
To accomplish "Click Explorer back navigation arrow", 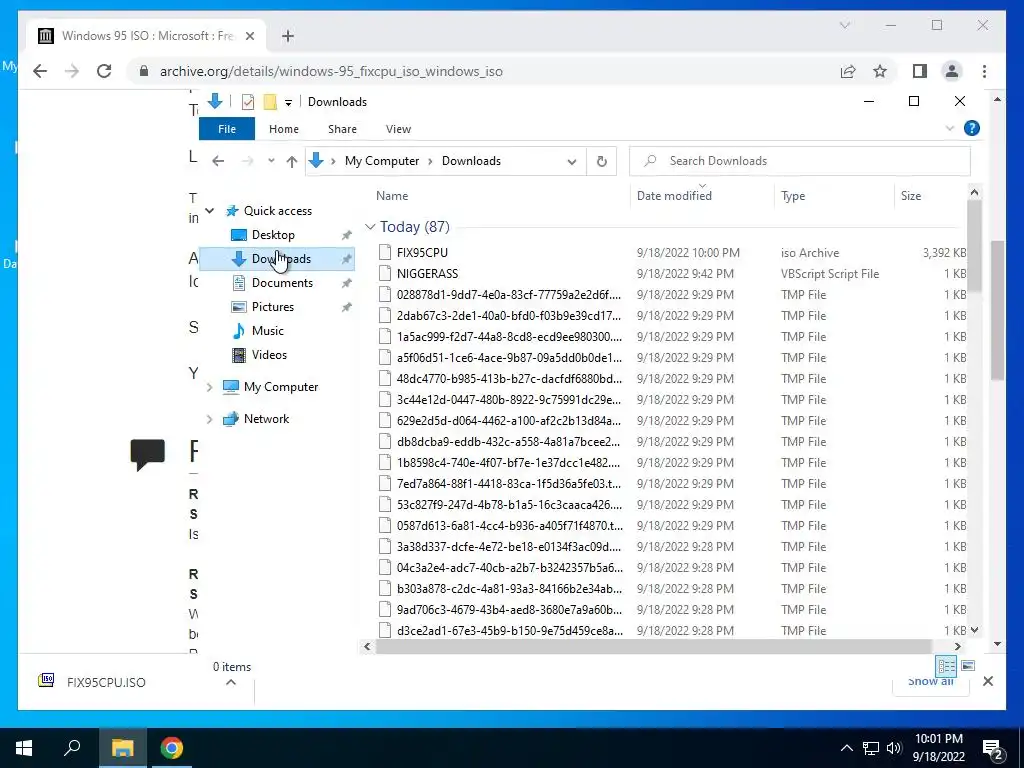I will coord(218,161).
